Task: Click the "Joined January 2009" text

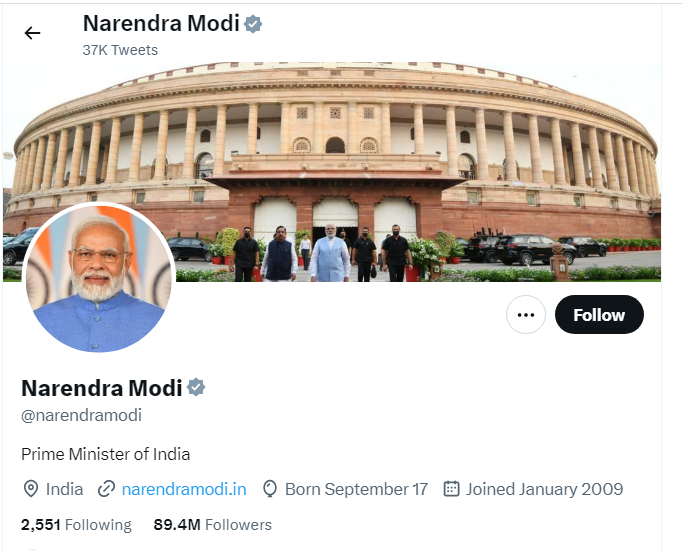Action: pos(544,489)
